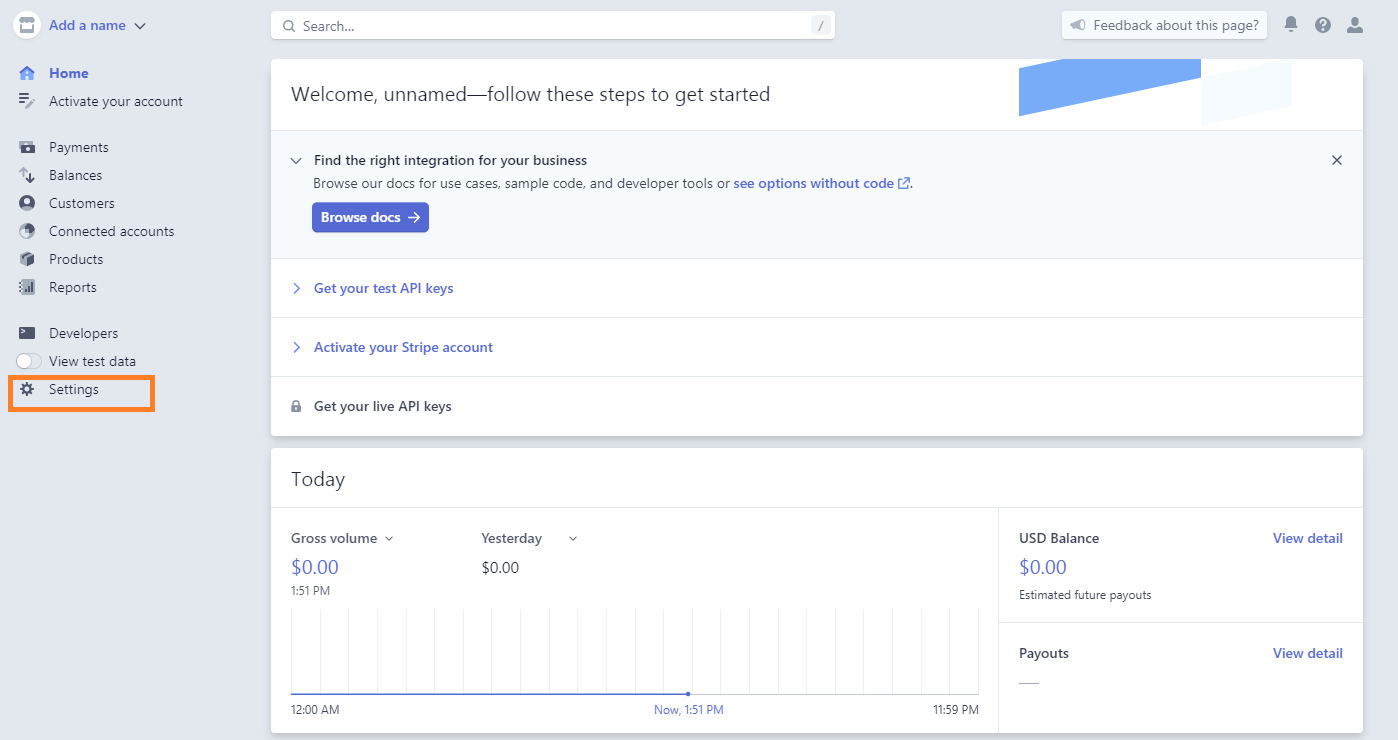Open Products in the sidebar
This screenshot has height=740, width=1398.
click(76, 259)
